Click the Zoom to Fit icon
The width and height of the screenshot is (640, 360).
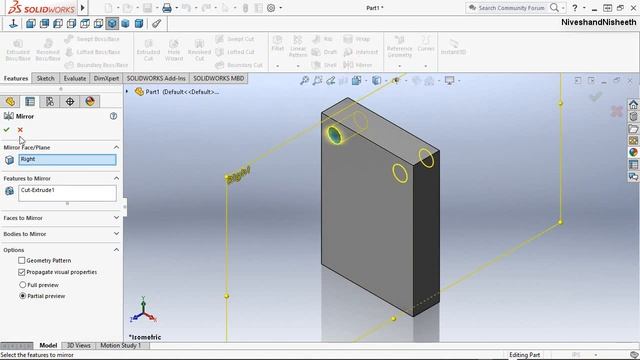[x=304, y=81]
